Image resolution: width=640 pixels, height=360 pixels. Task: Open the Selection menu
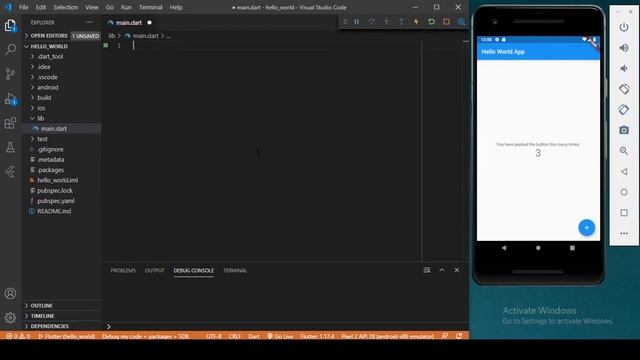(x=65, y=7)
